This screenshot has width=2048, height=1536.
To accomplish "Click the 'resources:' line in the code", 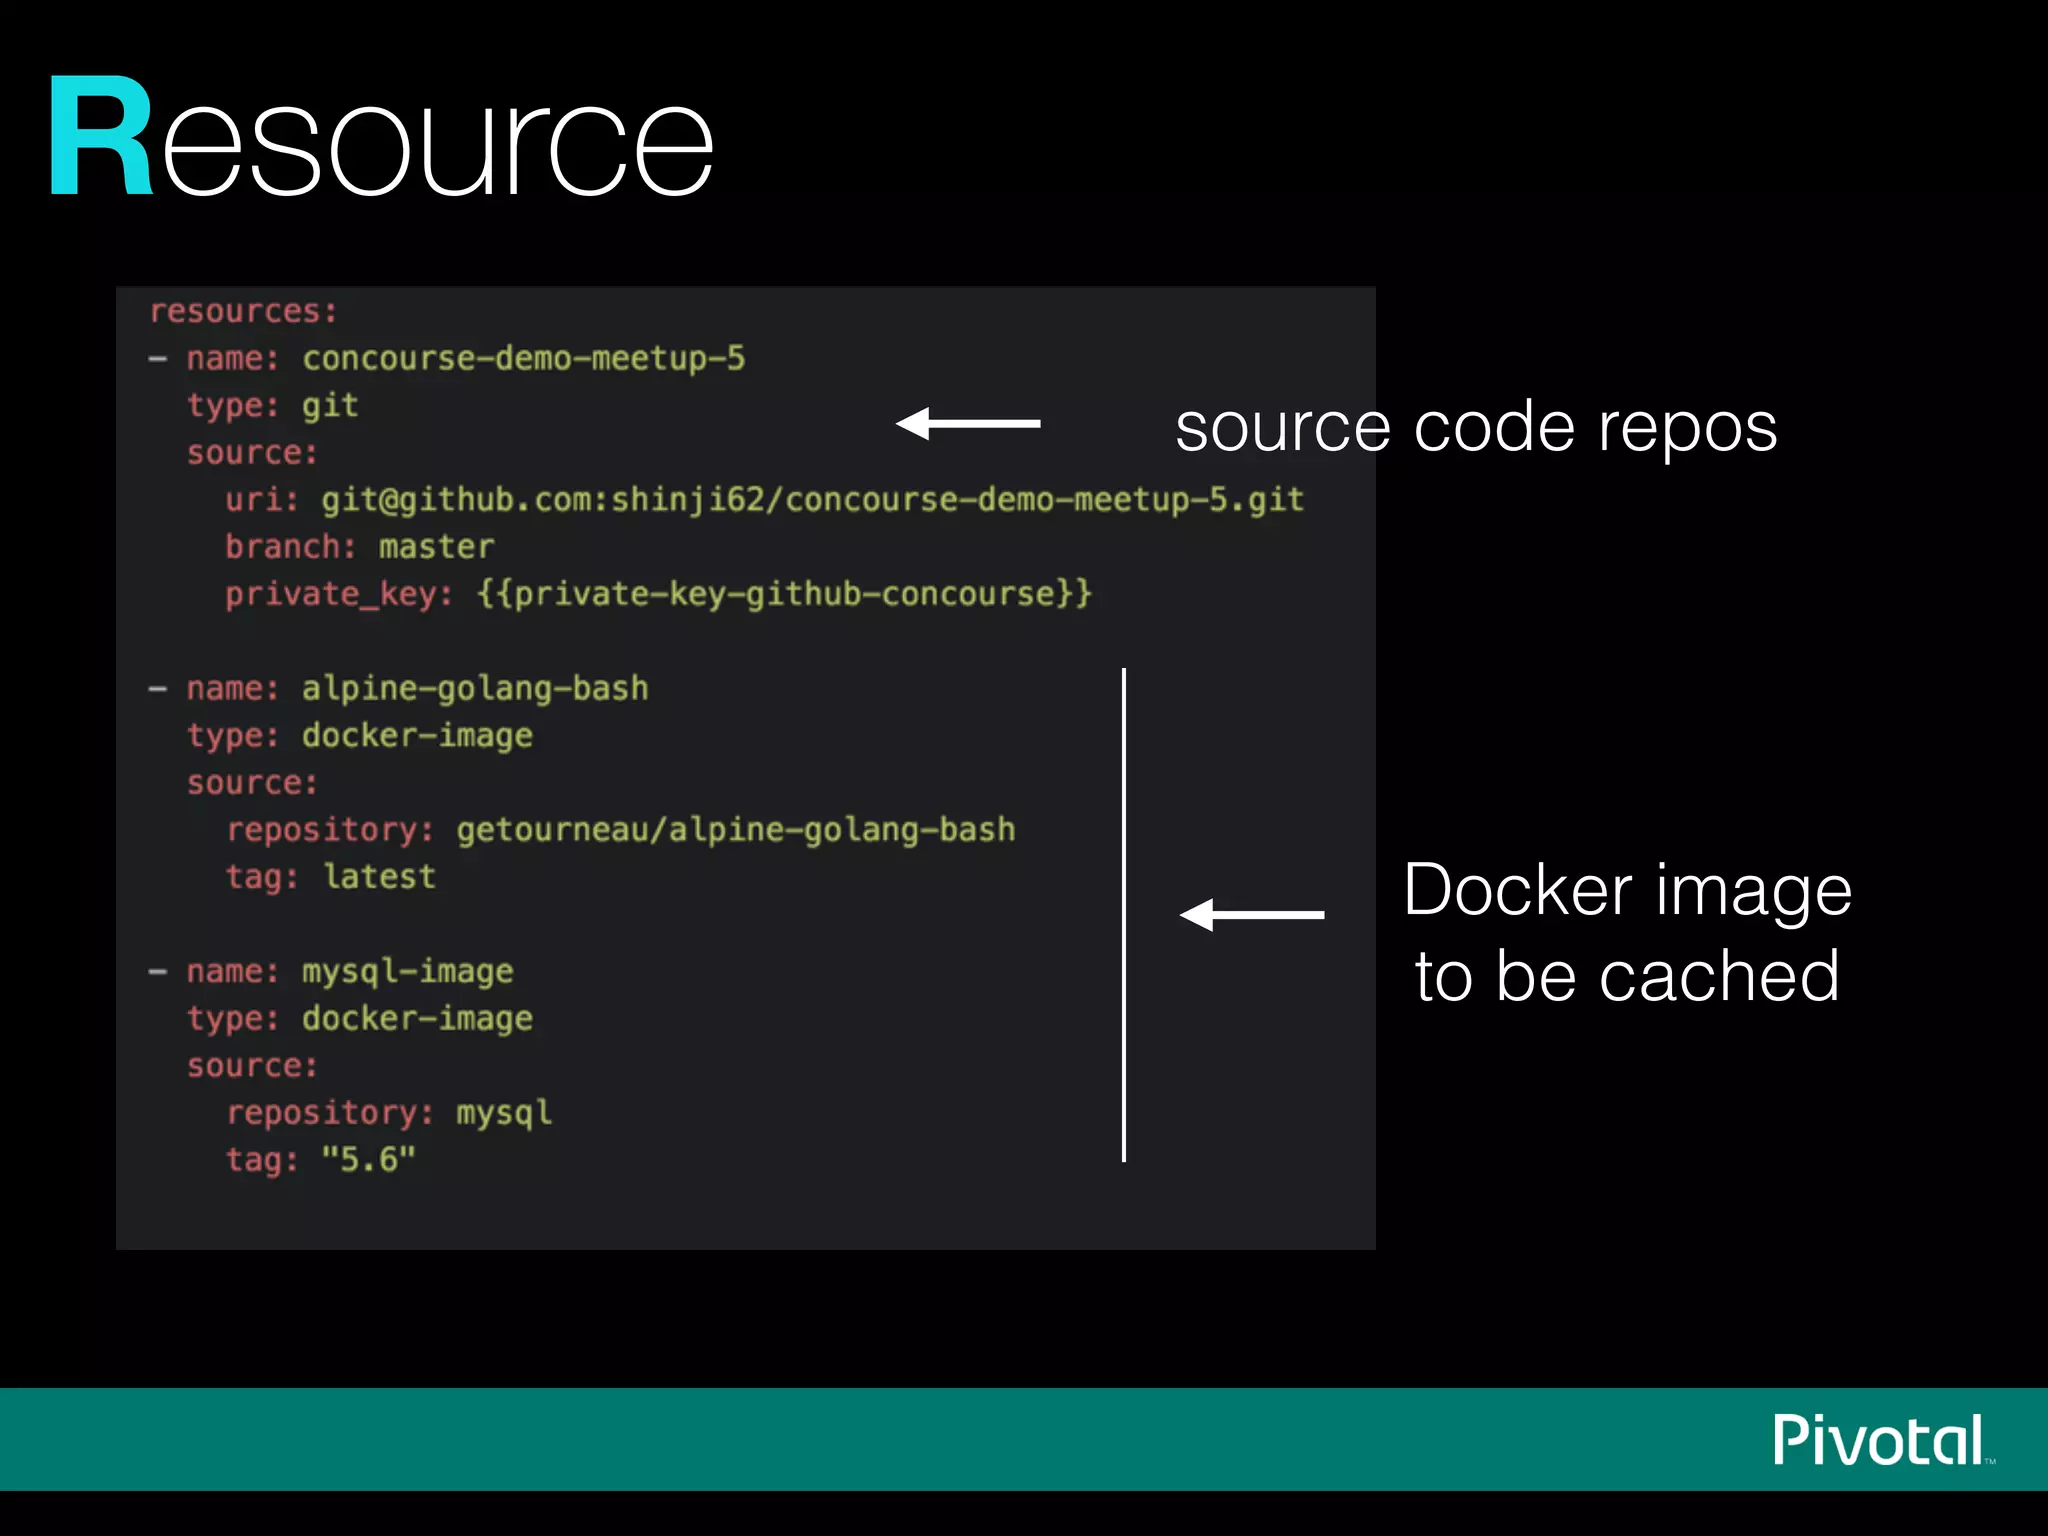I will click(244, 311).
